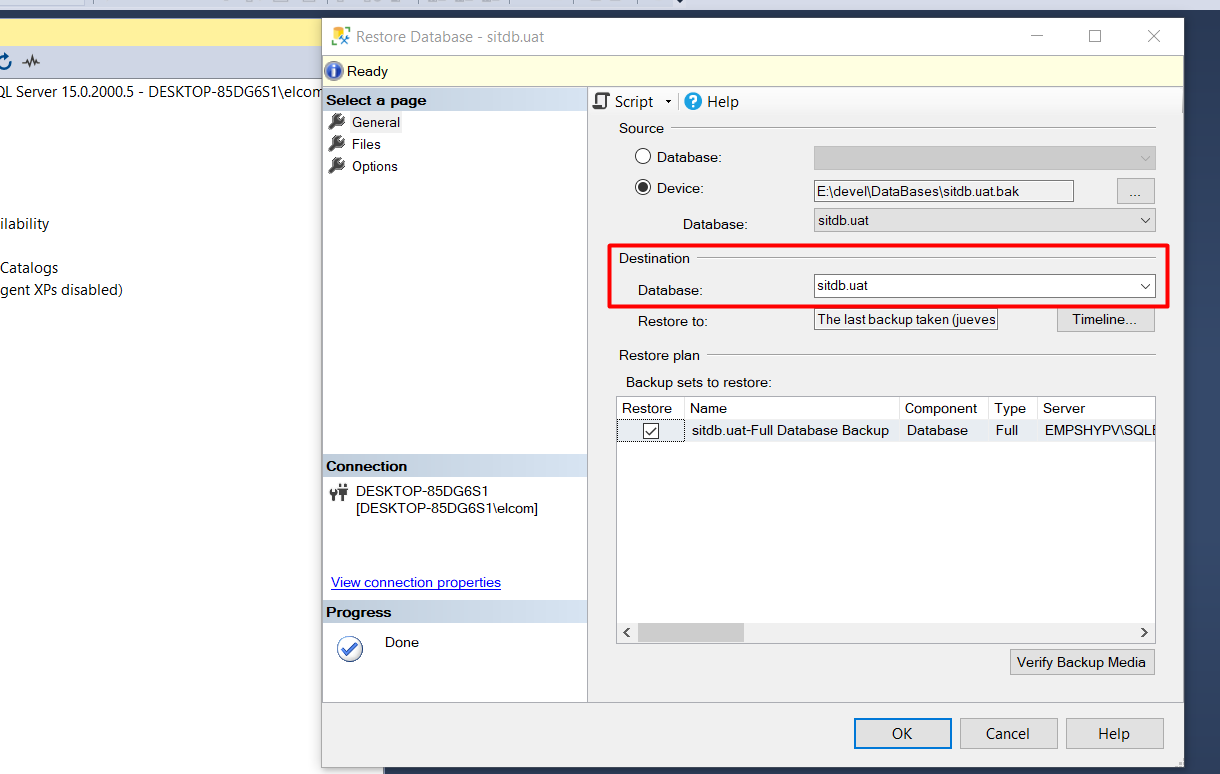Click the backup sets horizontal scrollbar
This screenshot has height=774, width=1220.
pyautogui.click(x=690, y=633)
